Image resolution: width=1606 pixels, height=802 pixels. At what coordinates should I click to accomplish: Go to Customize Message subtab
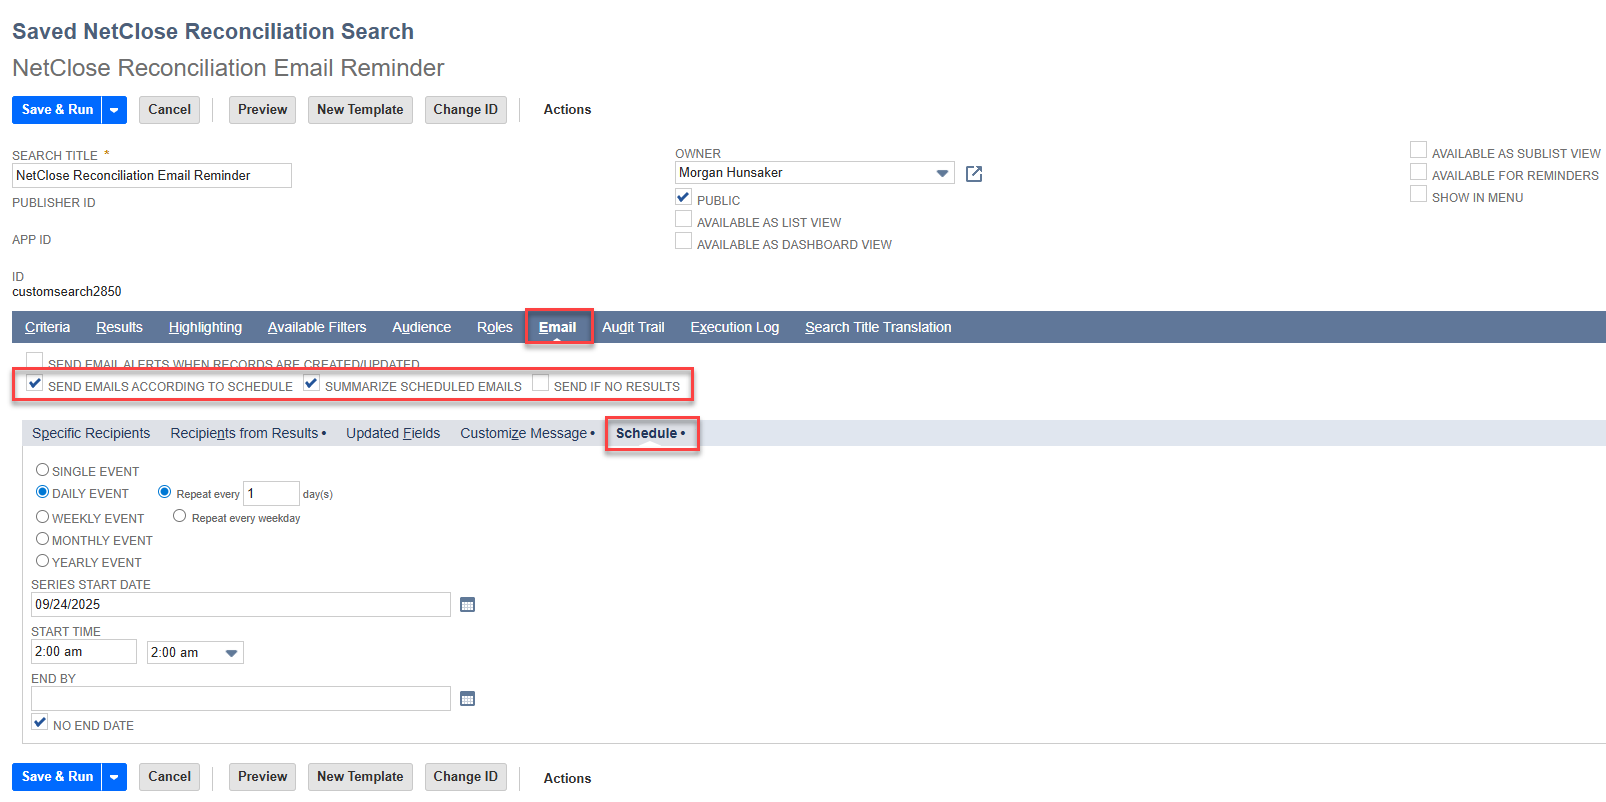(523, 433)
